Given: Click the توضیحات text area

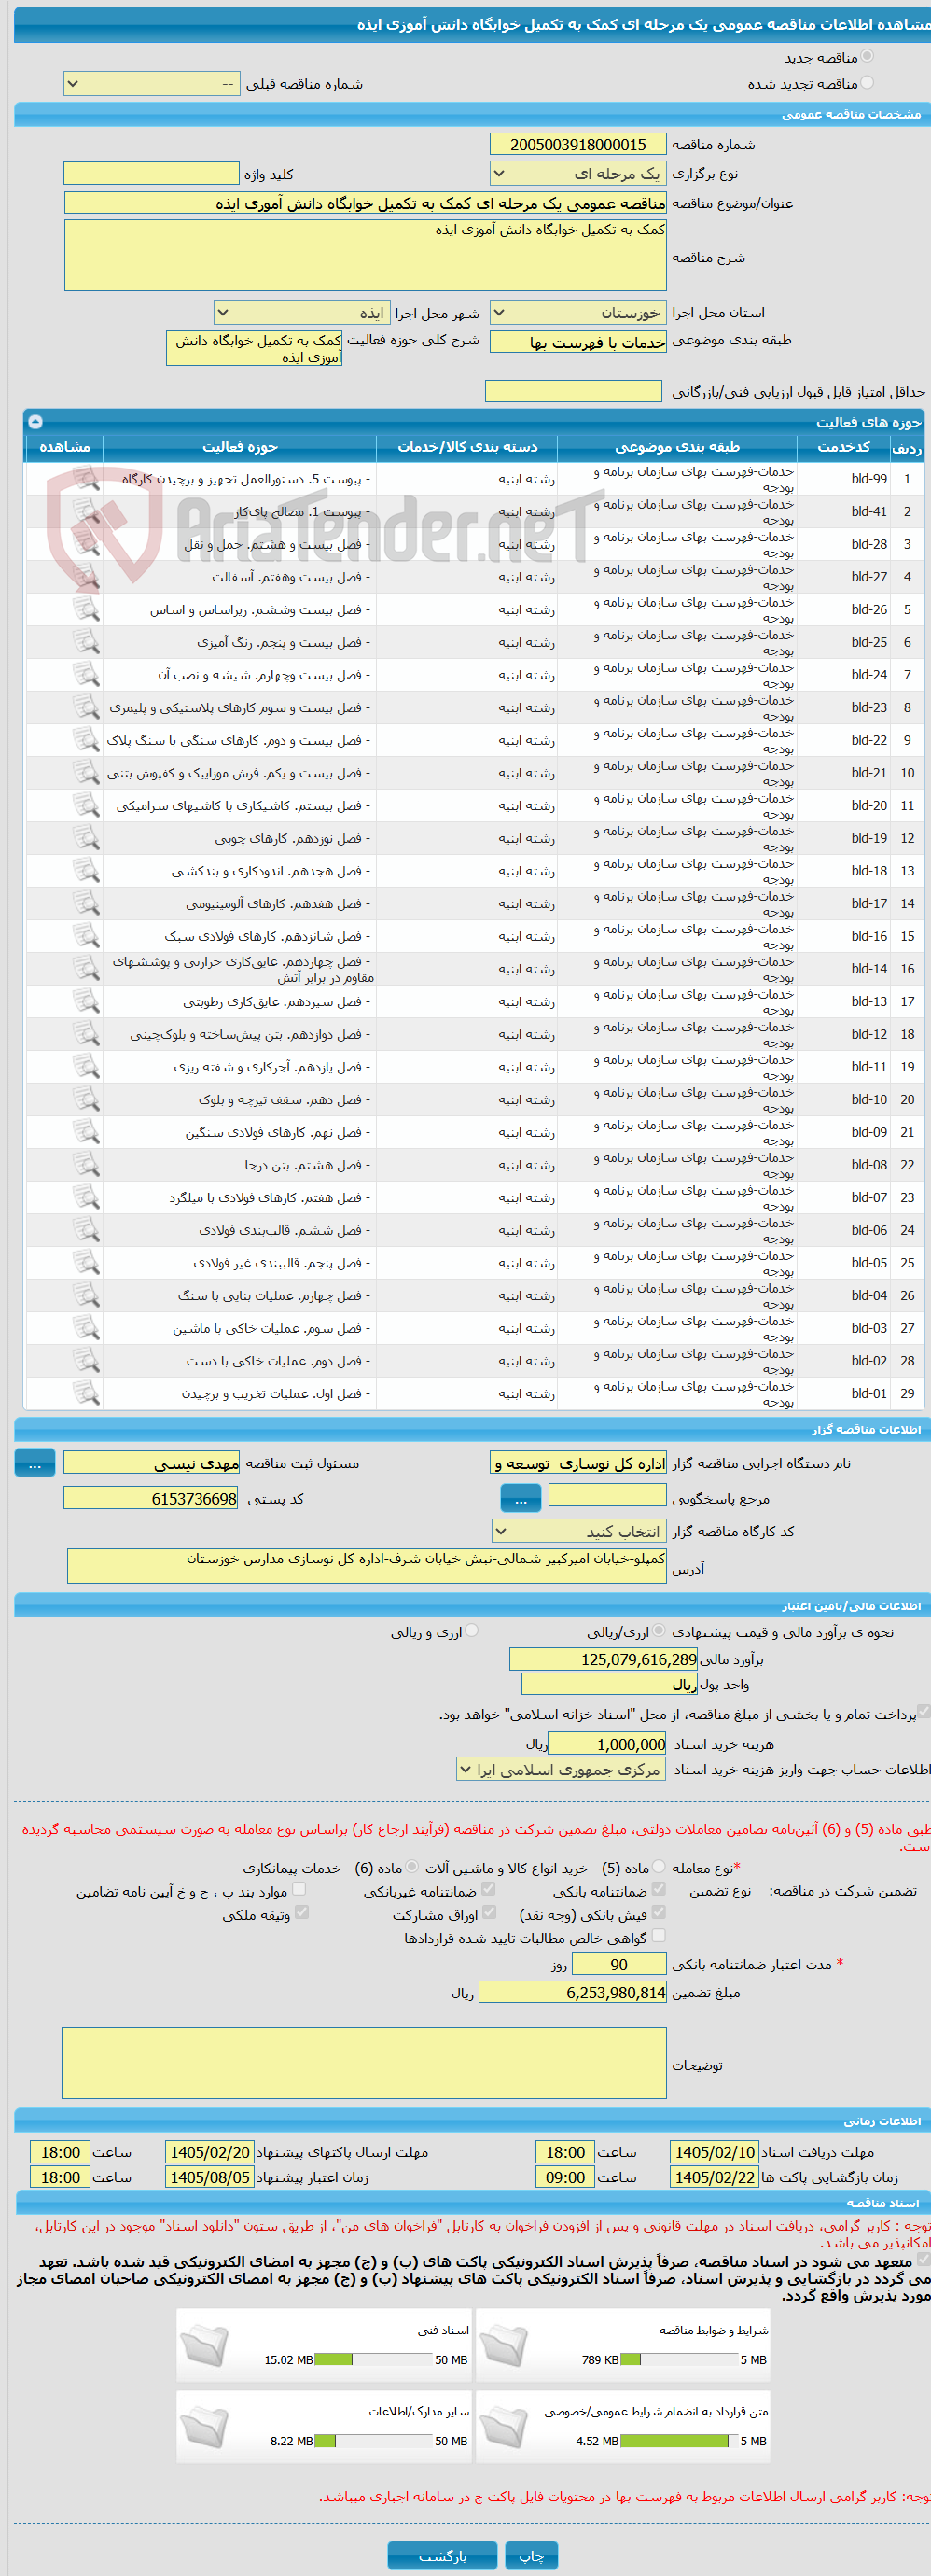Looking at the screenshot, I should click(x=364, y=2062).
